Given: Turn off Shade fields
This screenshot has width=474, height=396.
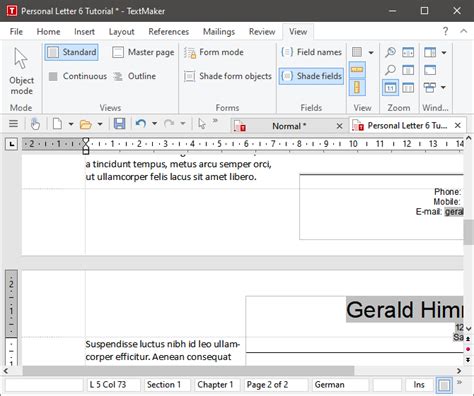Looking at the screenshot, I should [311, 76].
